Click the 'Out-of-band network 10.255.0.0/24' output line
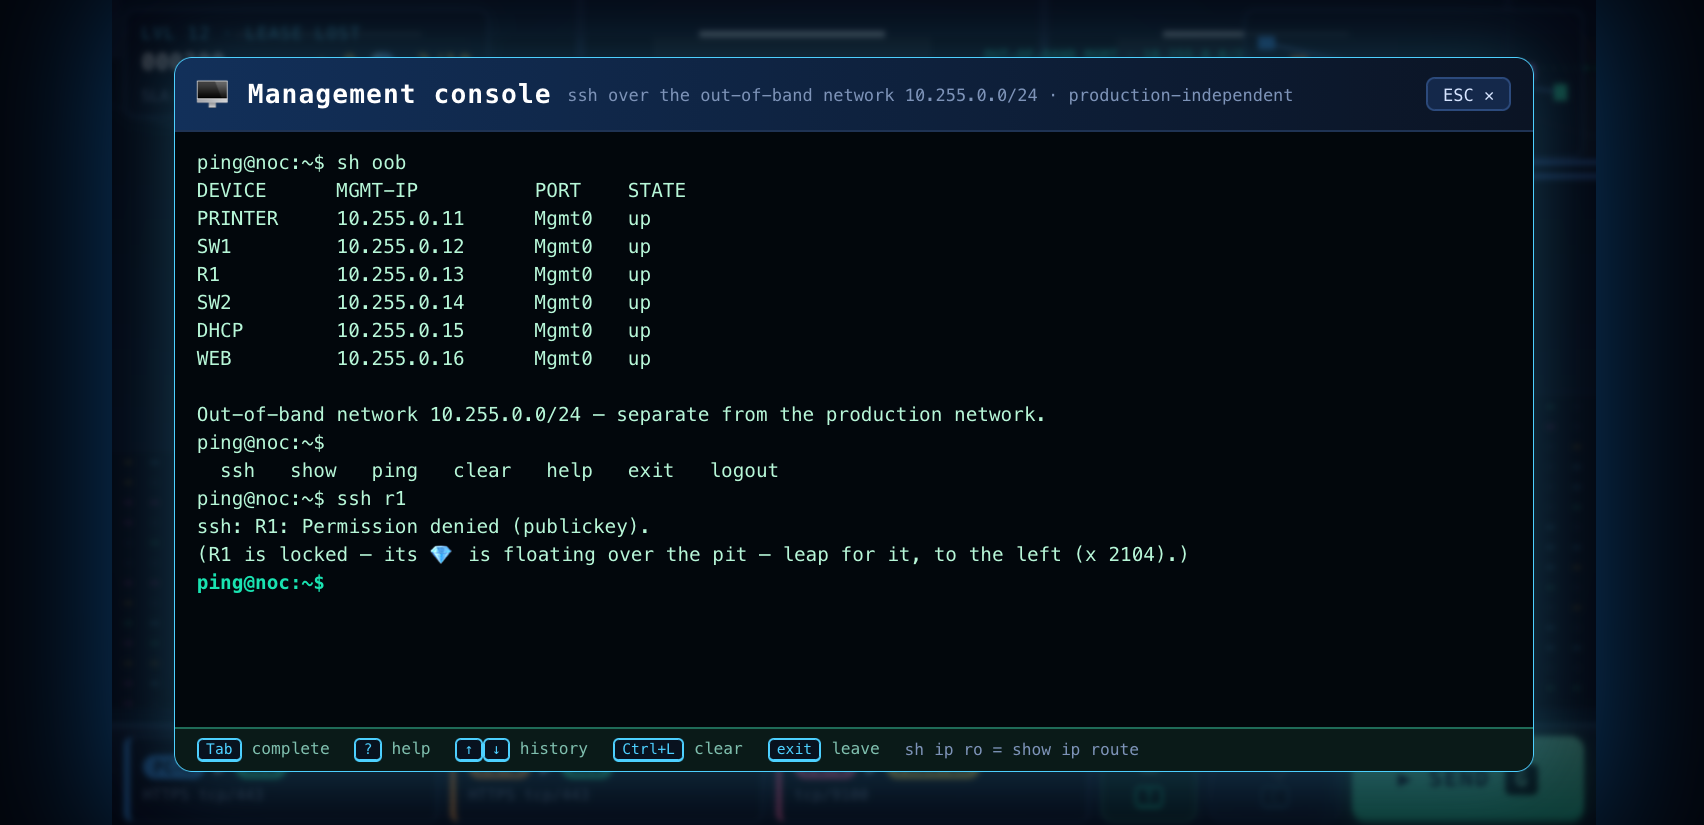The height and width of the screenshot is (825, 1704). point(621,414)
